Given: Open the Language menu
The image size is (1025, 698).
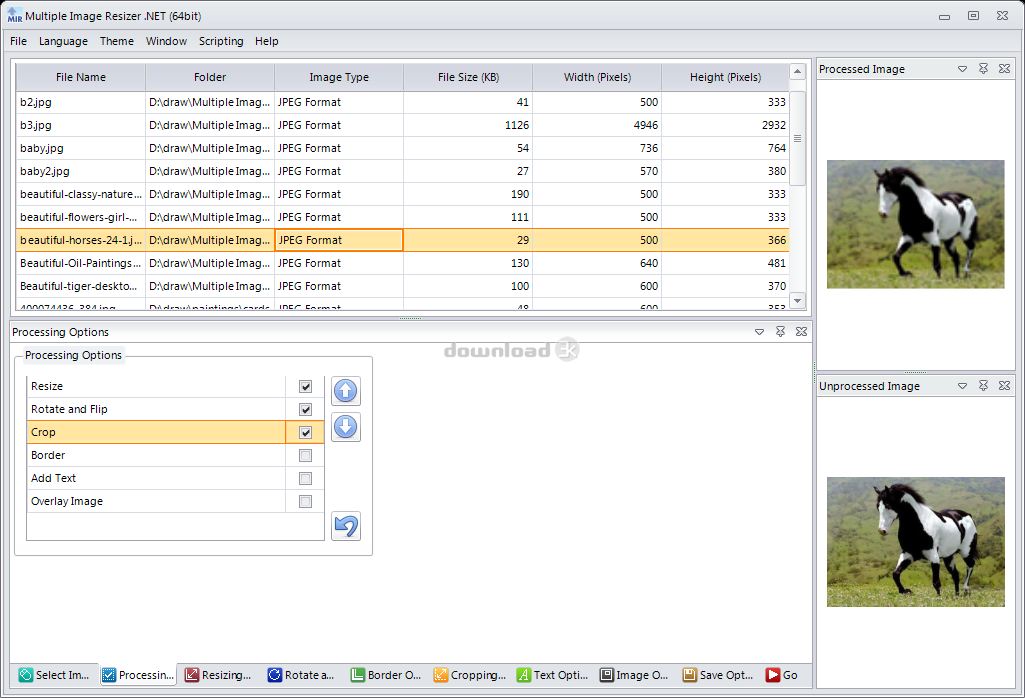Looking at the screenshot, I should pyautogui.click(x=63, y=41).
